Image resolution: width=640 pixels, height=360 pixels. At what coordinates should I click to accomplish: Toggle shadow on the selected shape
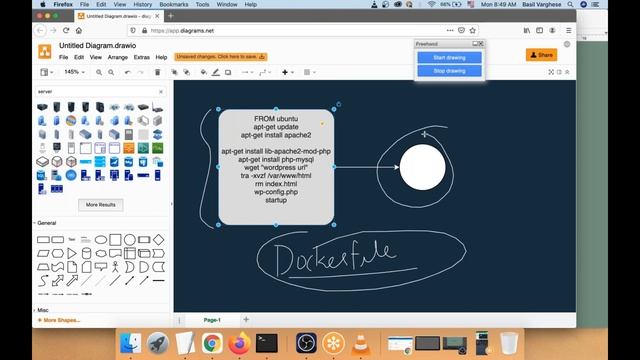(x=228, y=72)
